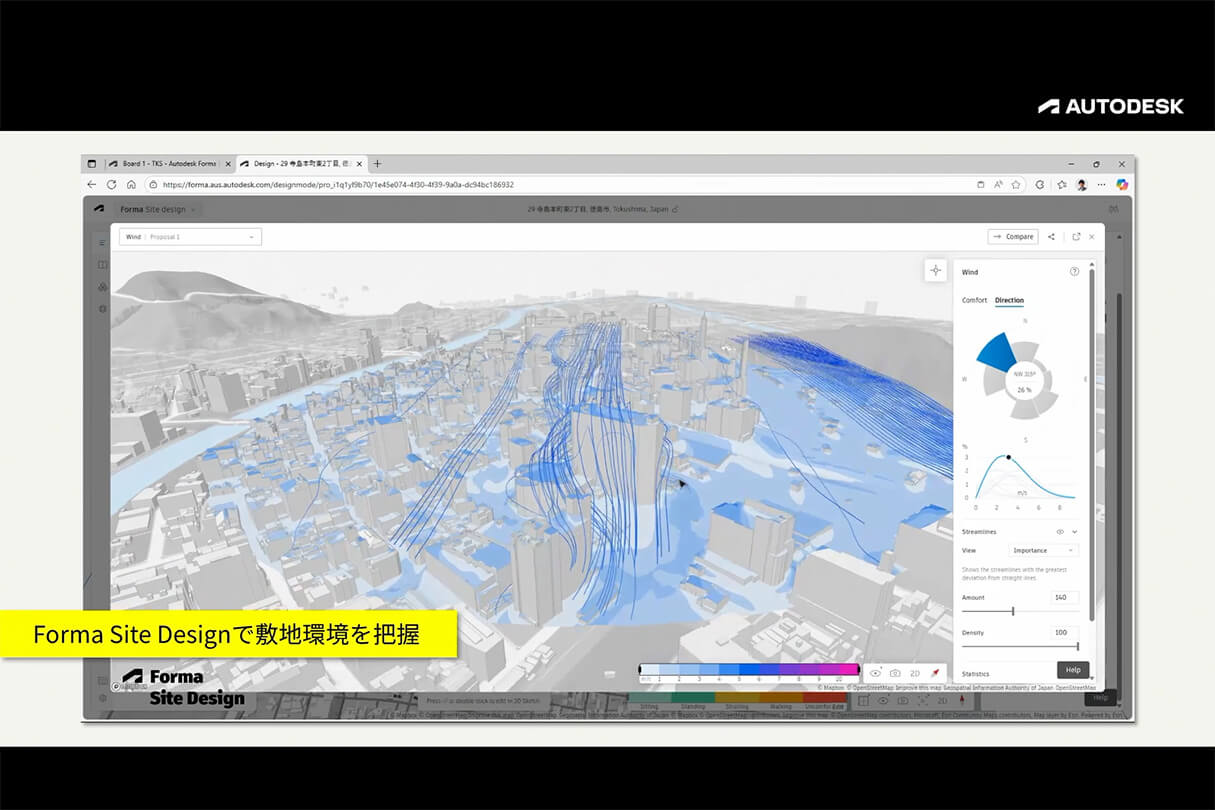Click the crosshair locate button on the map
Screen dimensions: 1215x810
pyautogui.click(x=935, y=270)
